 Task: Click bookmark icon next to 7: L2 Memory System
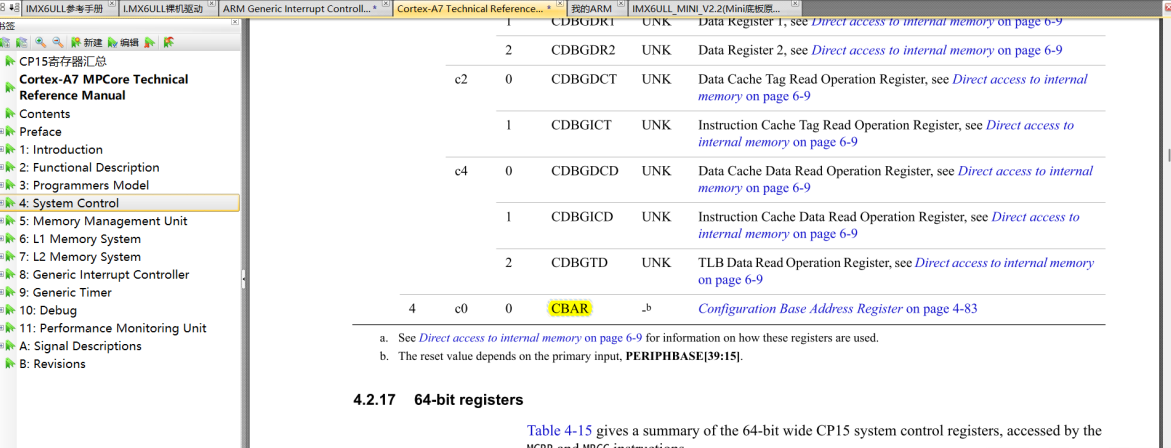coord(10,257)
